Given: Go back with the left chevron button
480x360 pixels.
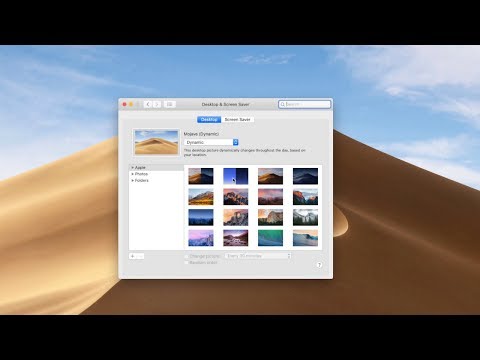Looking at the screenshot, I should pos(148,104).
